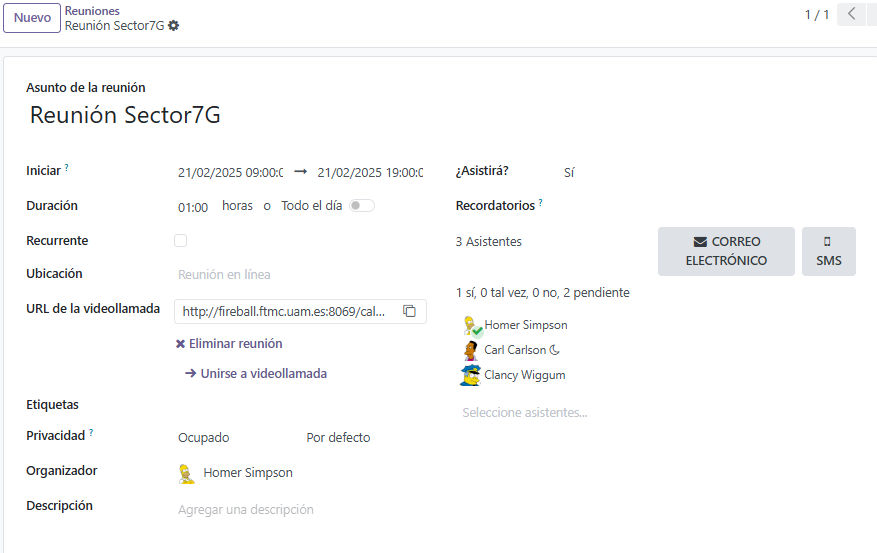The height and width of the screenshot is (553, 877).
Task: Send an SMS to attendees
Action: (828, 251)
